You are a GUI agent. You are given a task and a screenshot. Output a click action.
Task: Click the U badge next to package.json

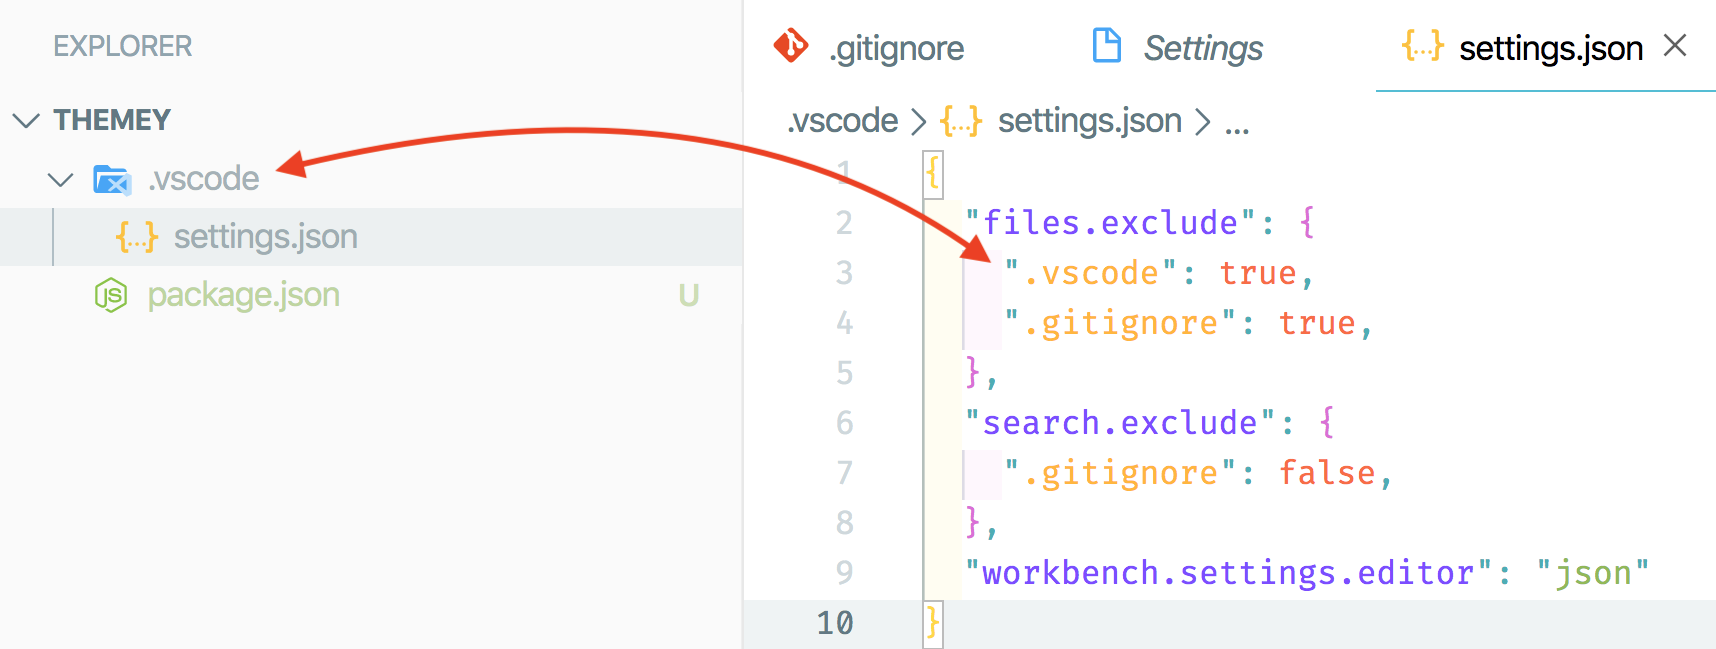point(689,295)
